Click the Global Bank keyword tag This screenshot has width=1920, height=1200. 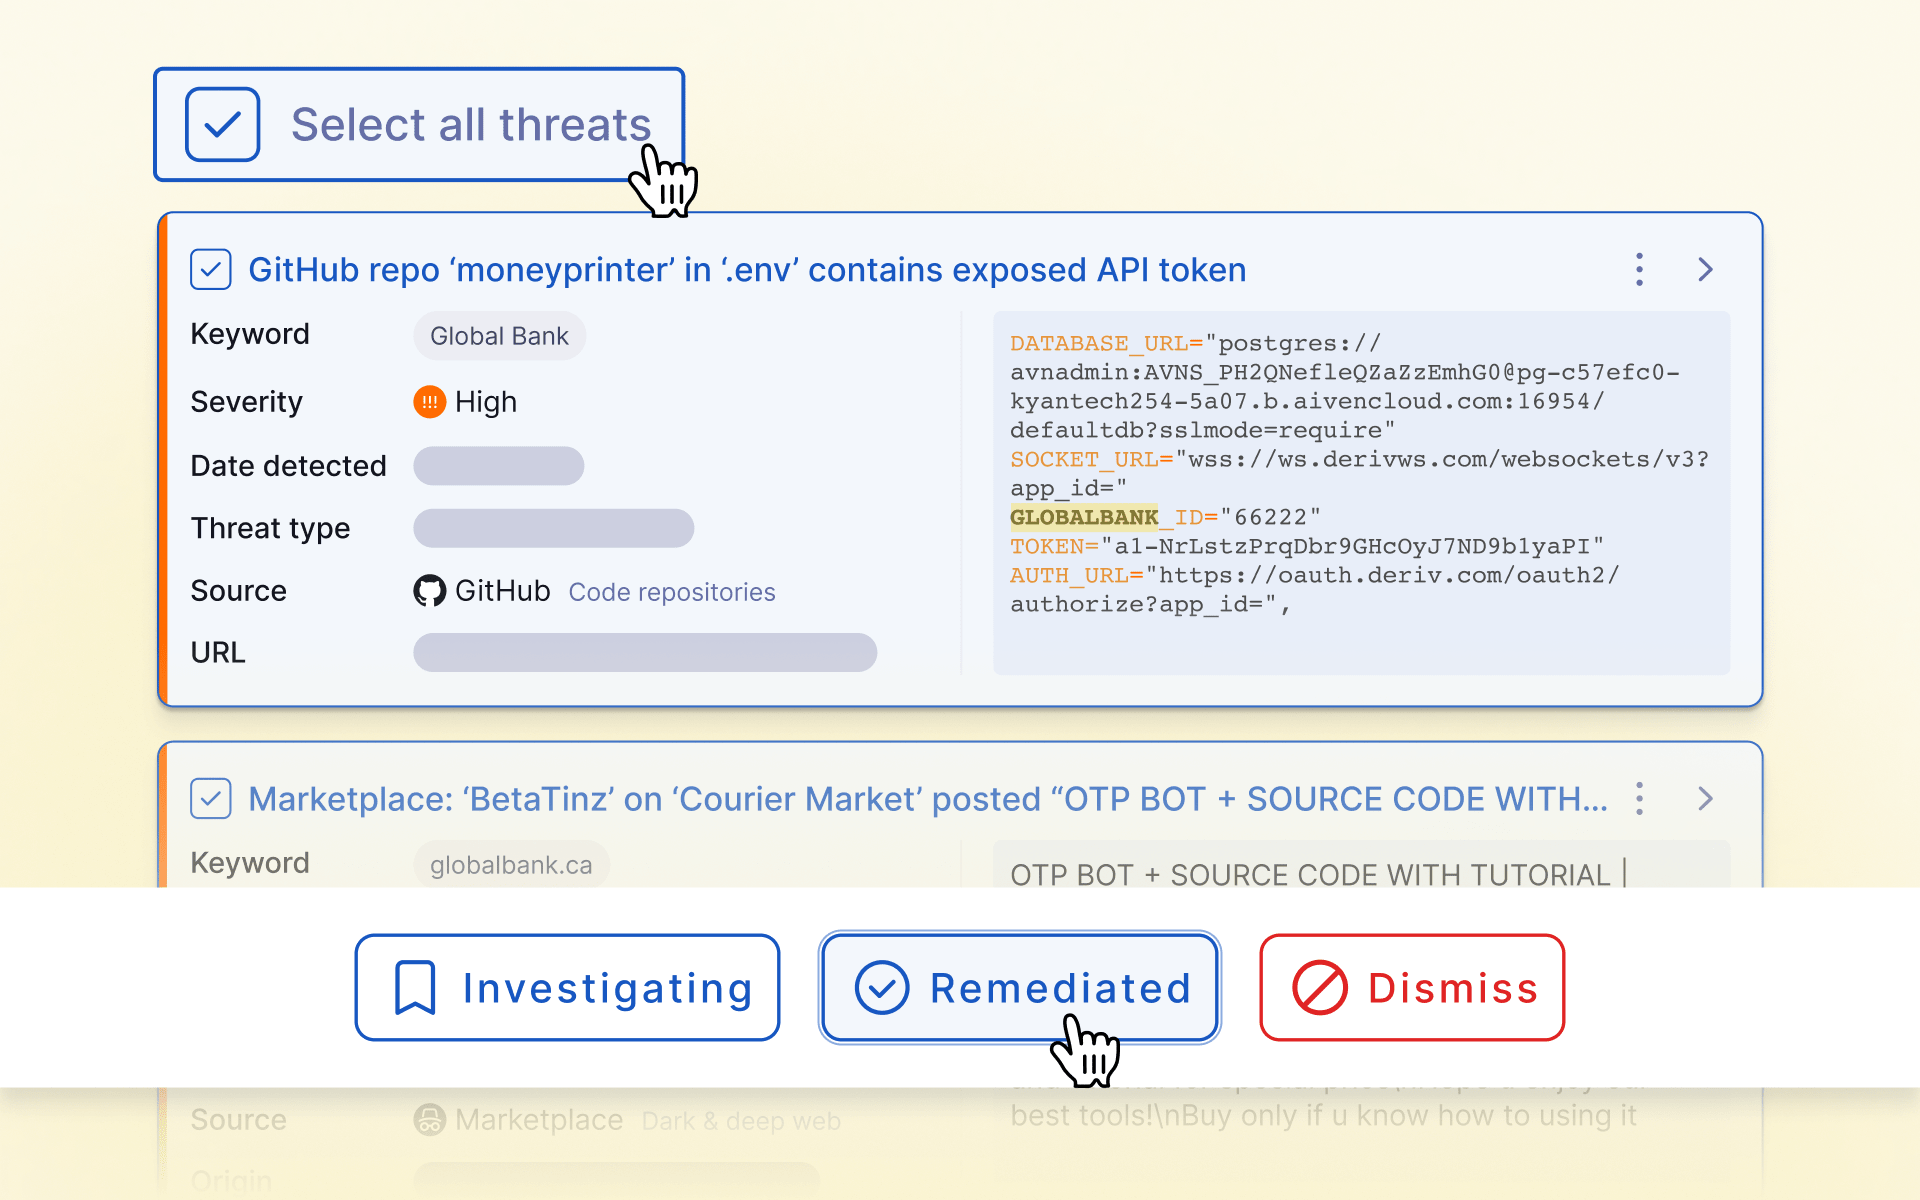[498, 335]
